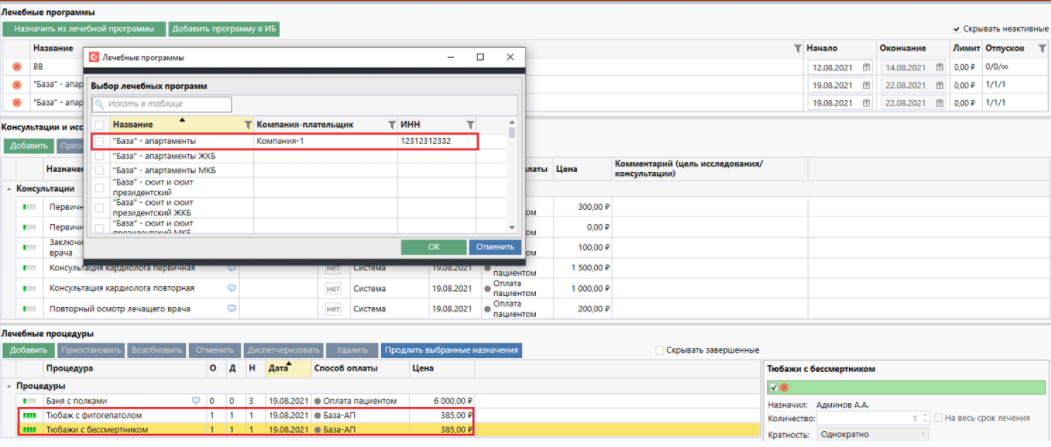Click the comment bubble icon for Баня с полками

tap(195, 400)
